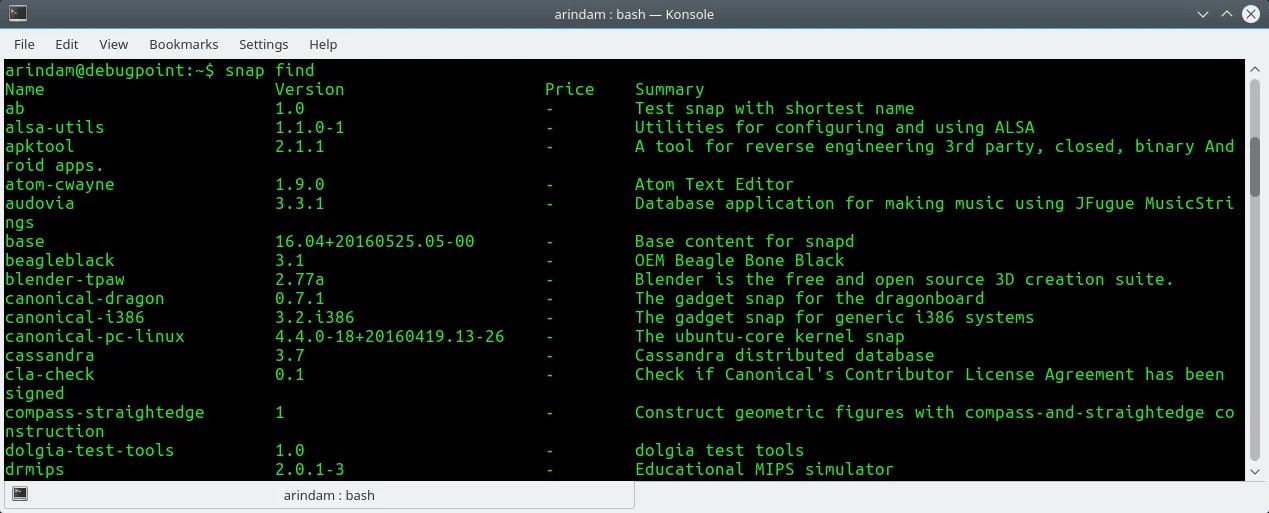Image resolution: width=1269 pixels, height=513 pixels.
Task: Open the Help menu
Action: 323,44
